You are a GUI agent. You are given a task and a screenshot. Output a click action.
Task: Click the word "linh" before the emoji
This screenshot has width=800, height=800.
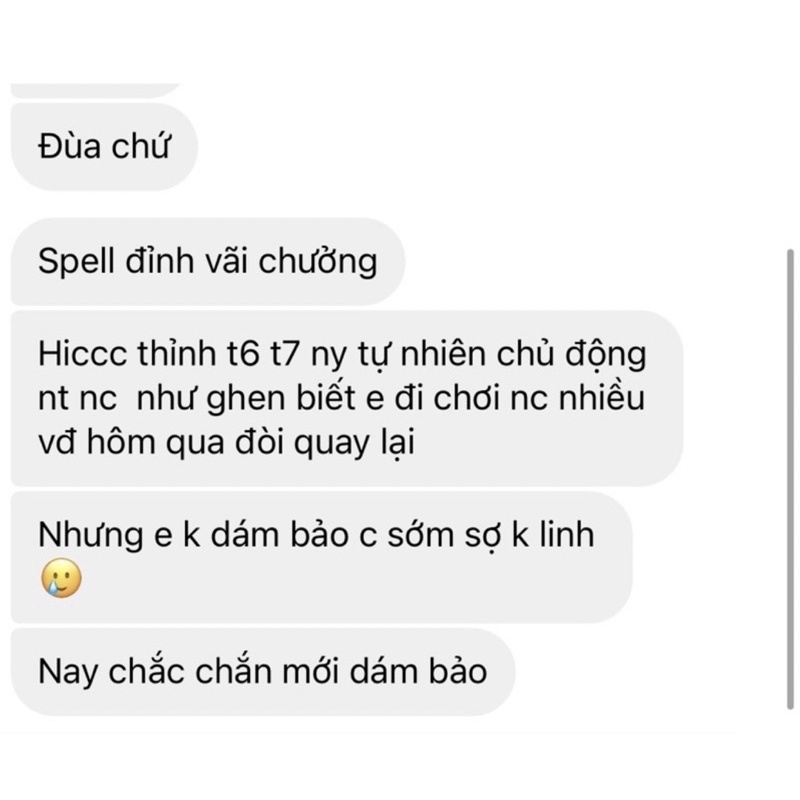567,534
